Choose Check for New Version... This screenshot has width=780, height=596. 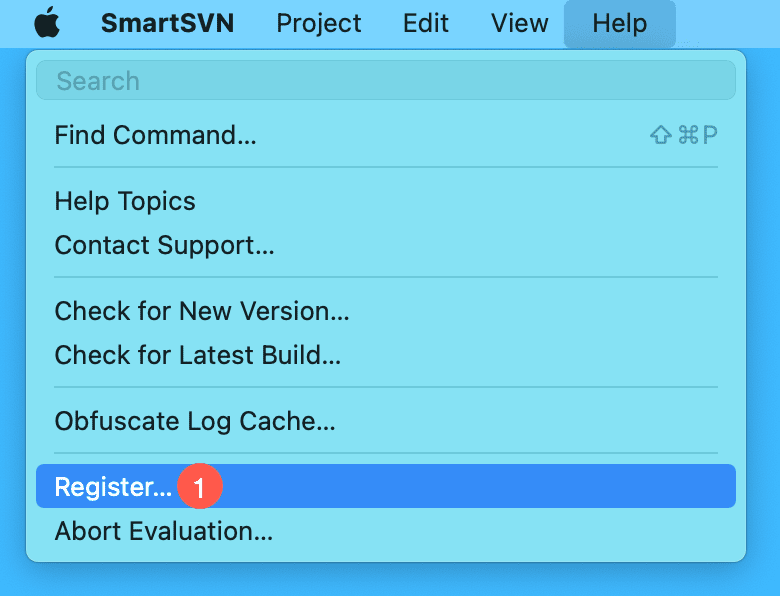click(x=202, y=311)
